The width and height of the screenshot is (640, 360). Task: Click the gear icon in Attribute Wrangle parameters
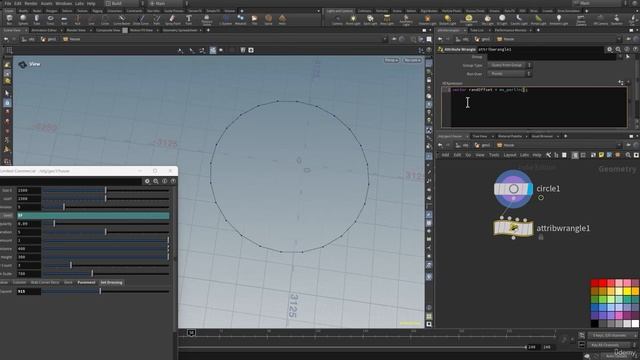click(609, 49)
